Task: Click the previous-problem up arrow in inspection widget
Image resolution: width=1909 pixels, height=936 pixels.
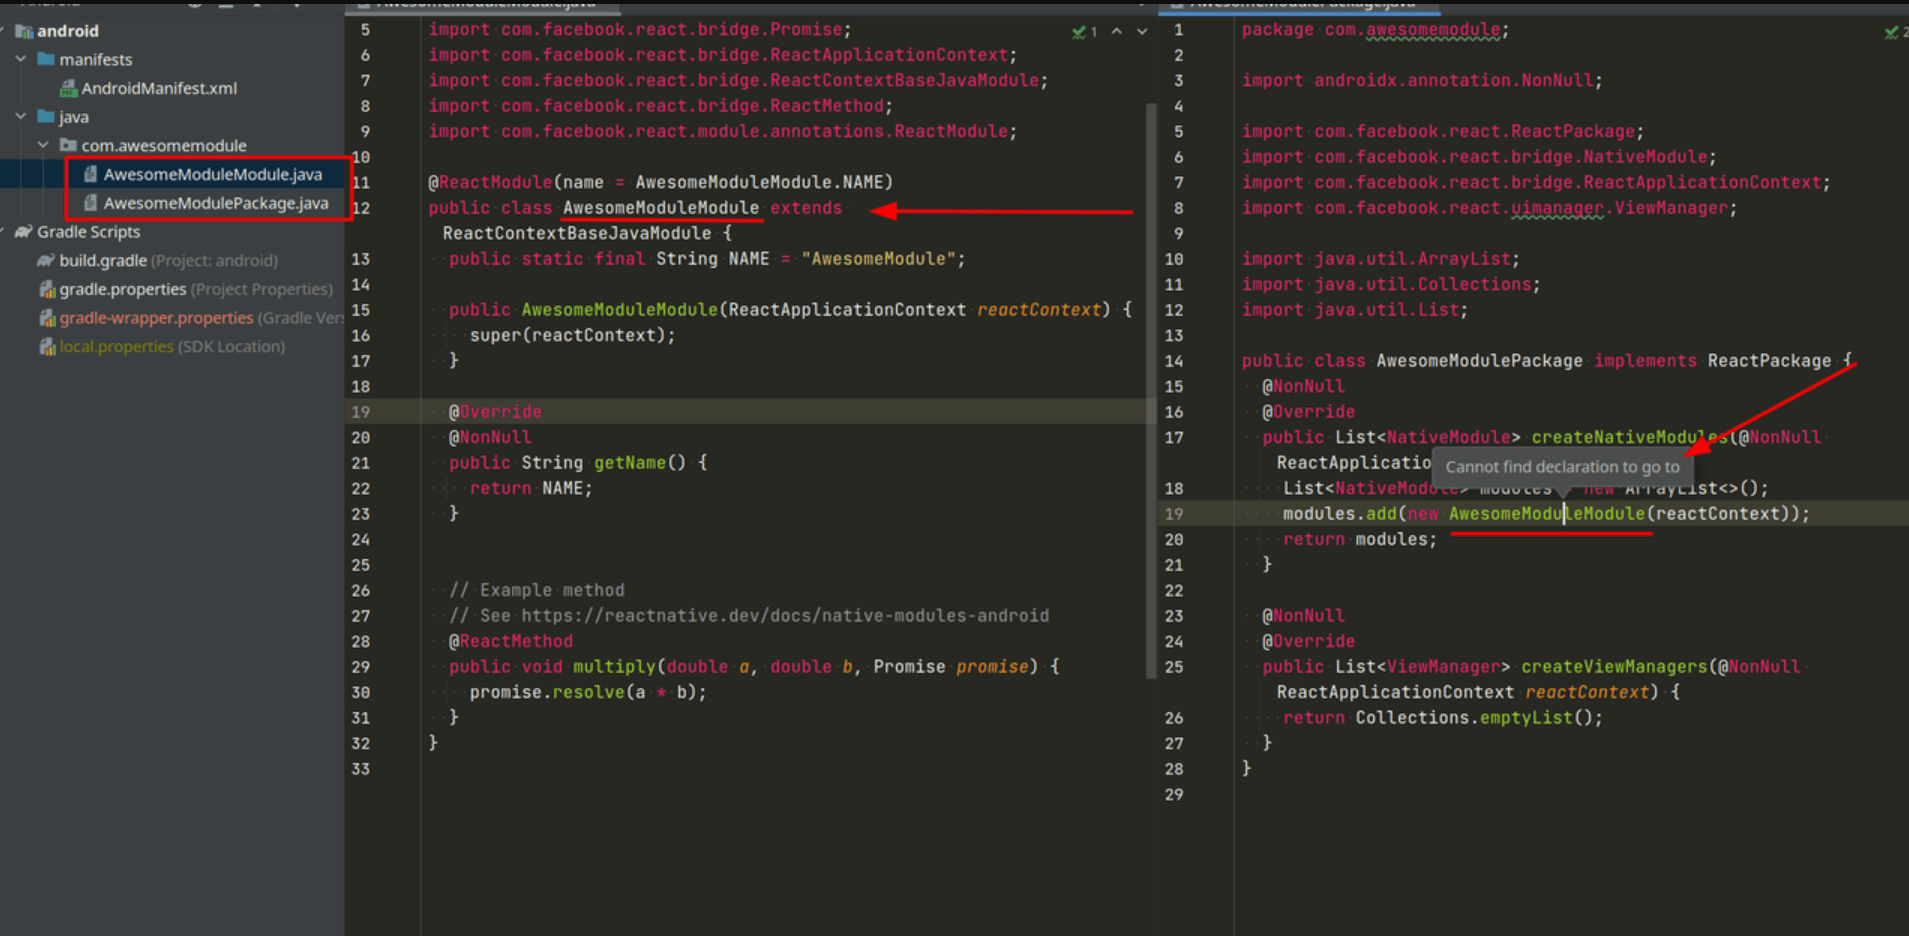Action: coord(1117,31)
